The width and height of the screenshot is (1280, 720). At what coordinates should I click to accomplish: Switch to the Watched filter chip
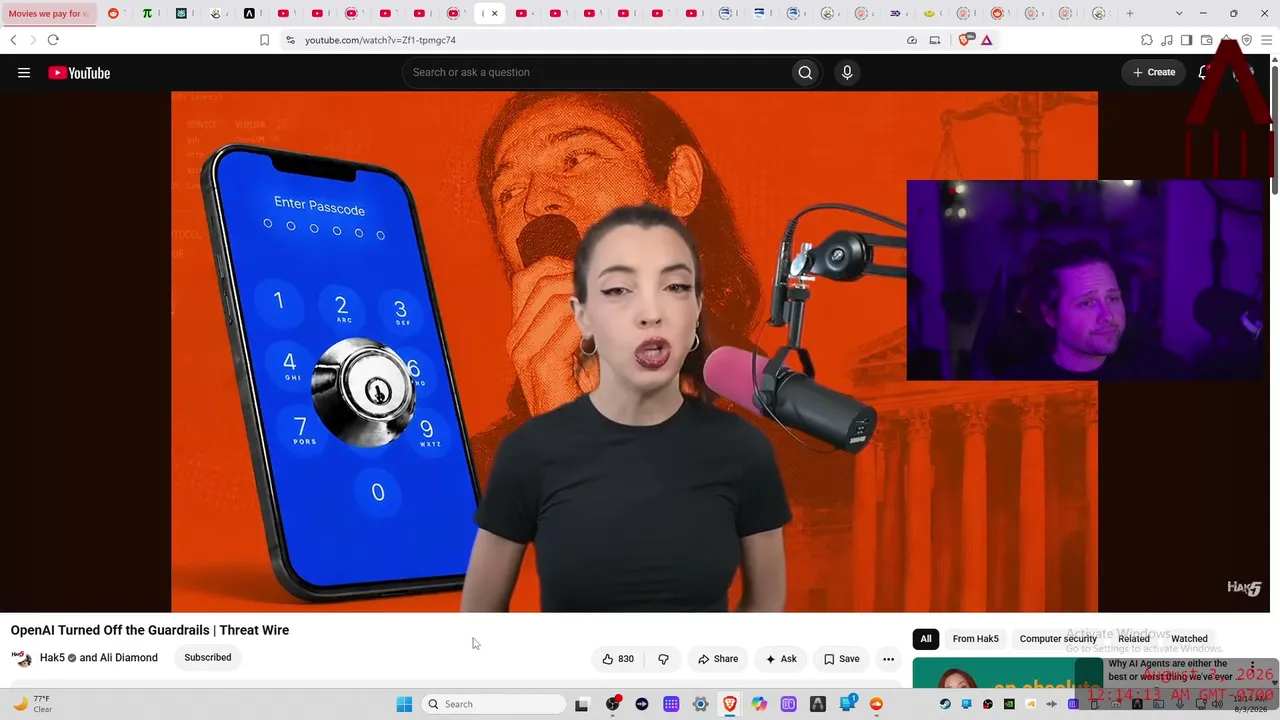tap(1189, 639)
